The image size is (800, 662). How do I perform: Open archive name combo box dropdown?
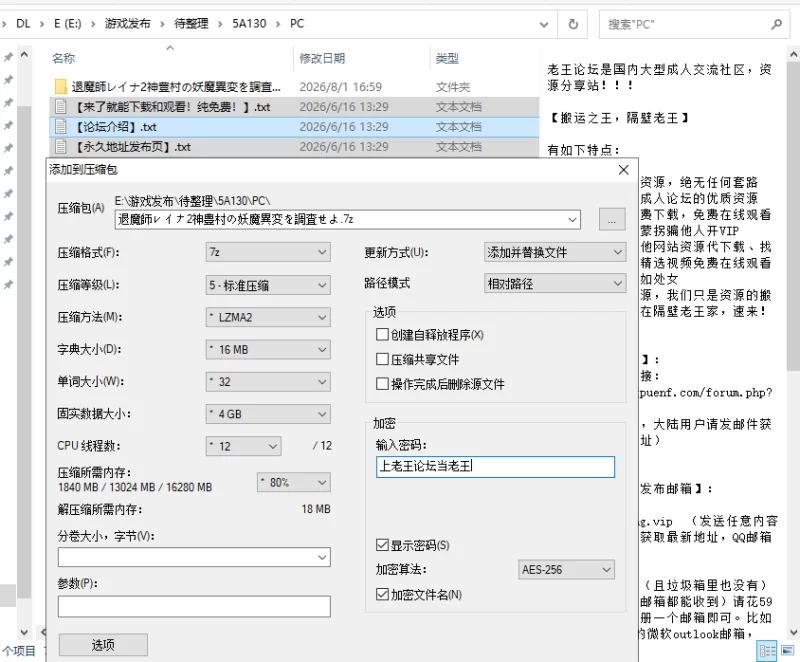click(572, 220)
